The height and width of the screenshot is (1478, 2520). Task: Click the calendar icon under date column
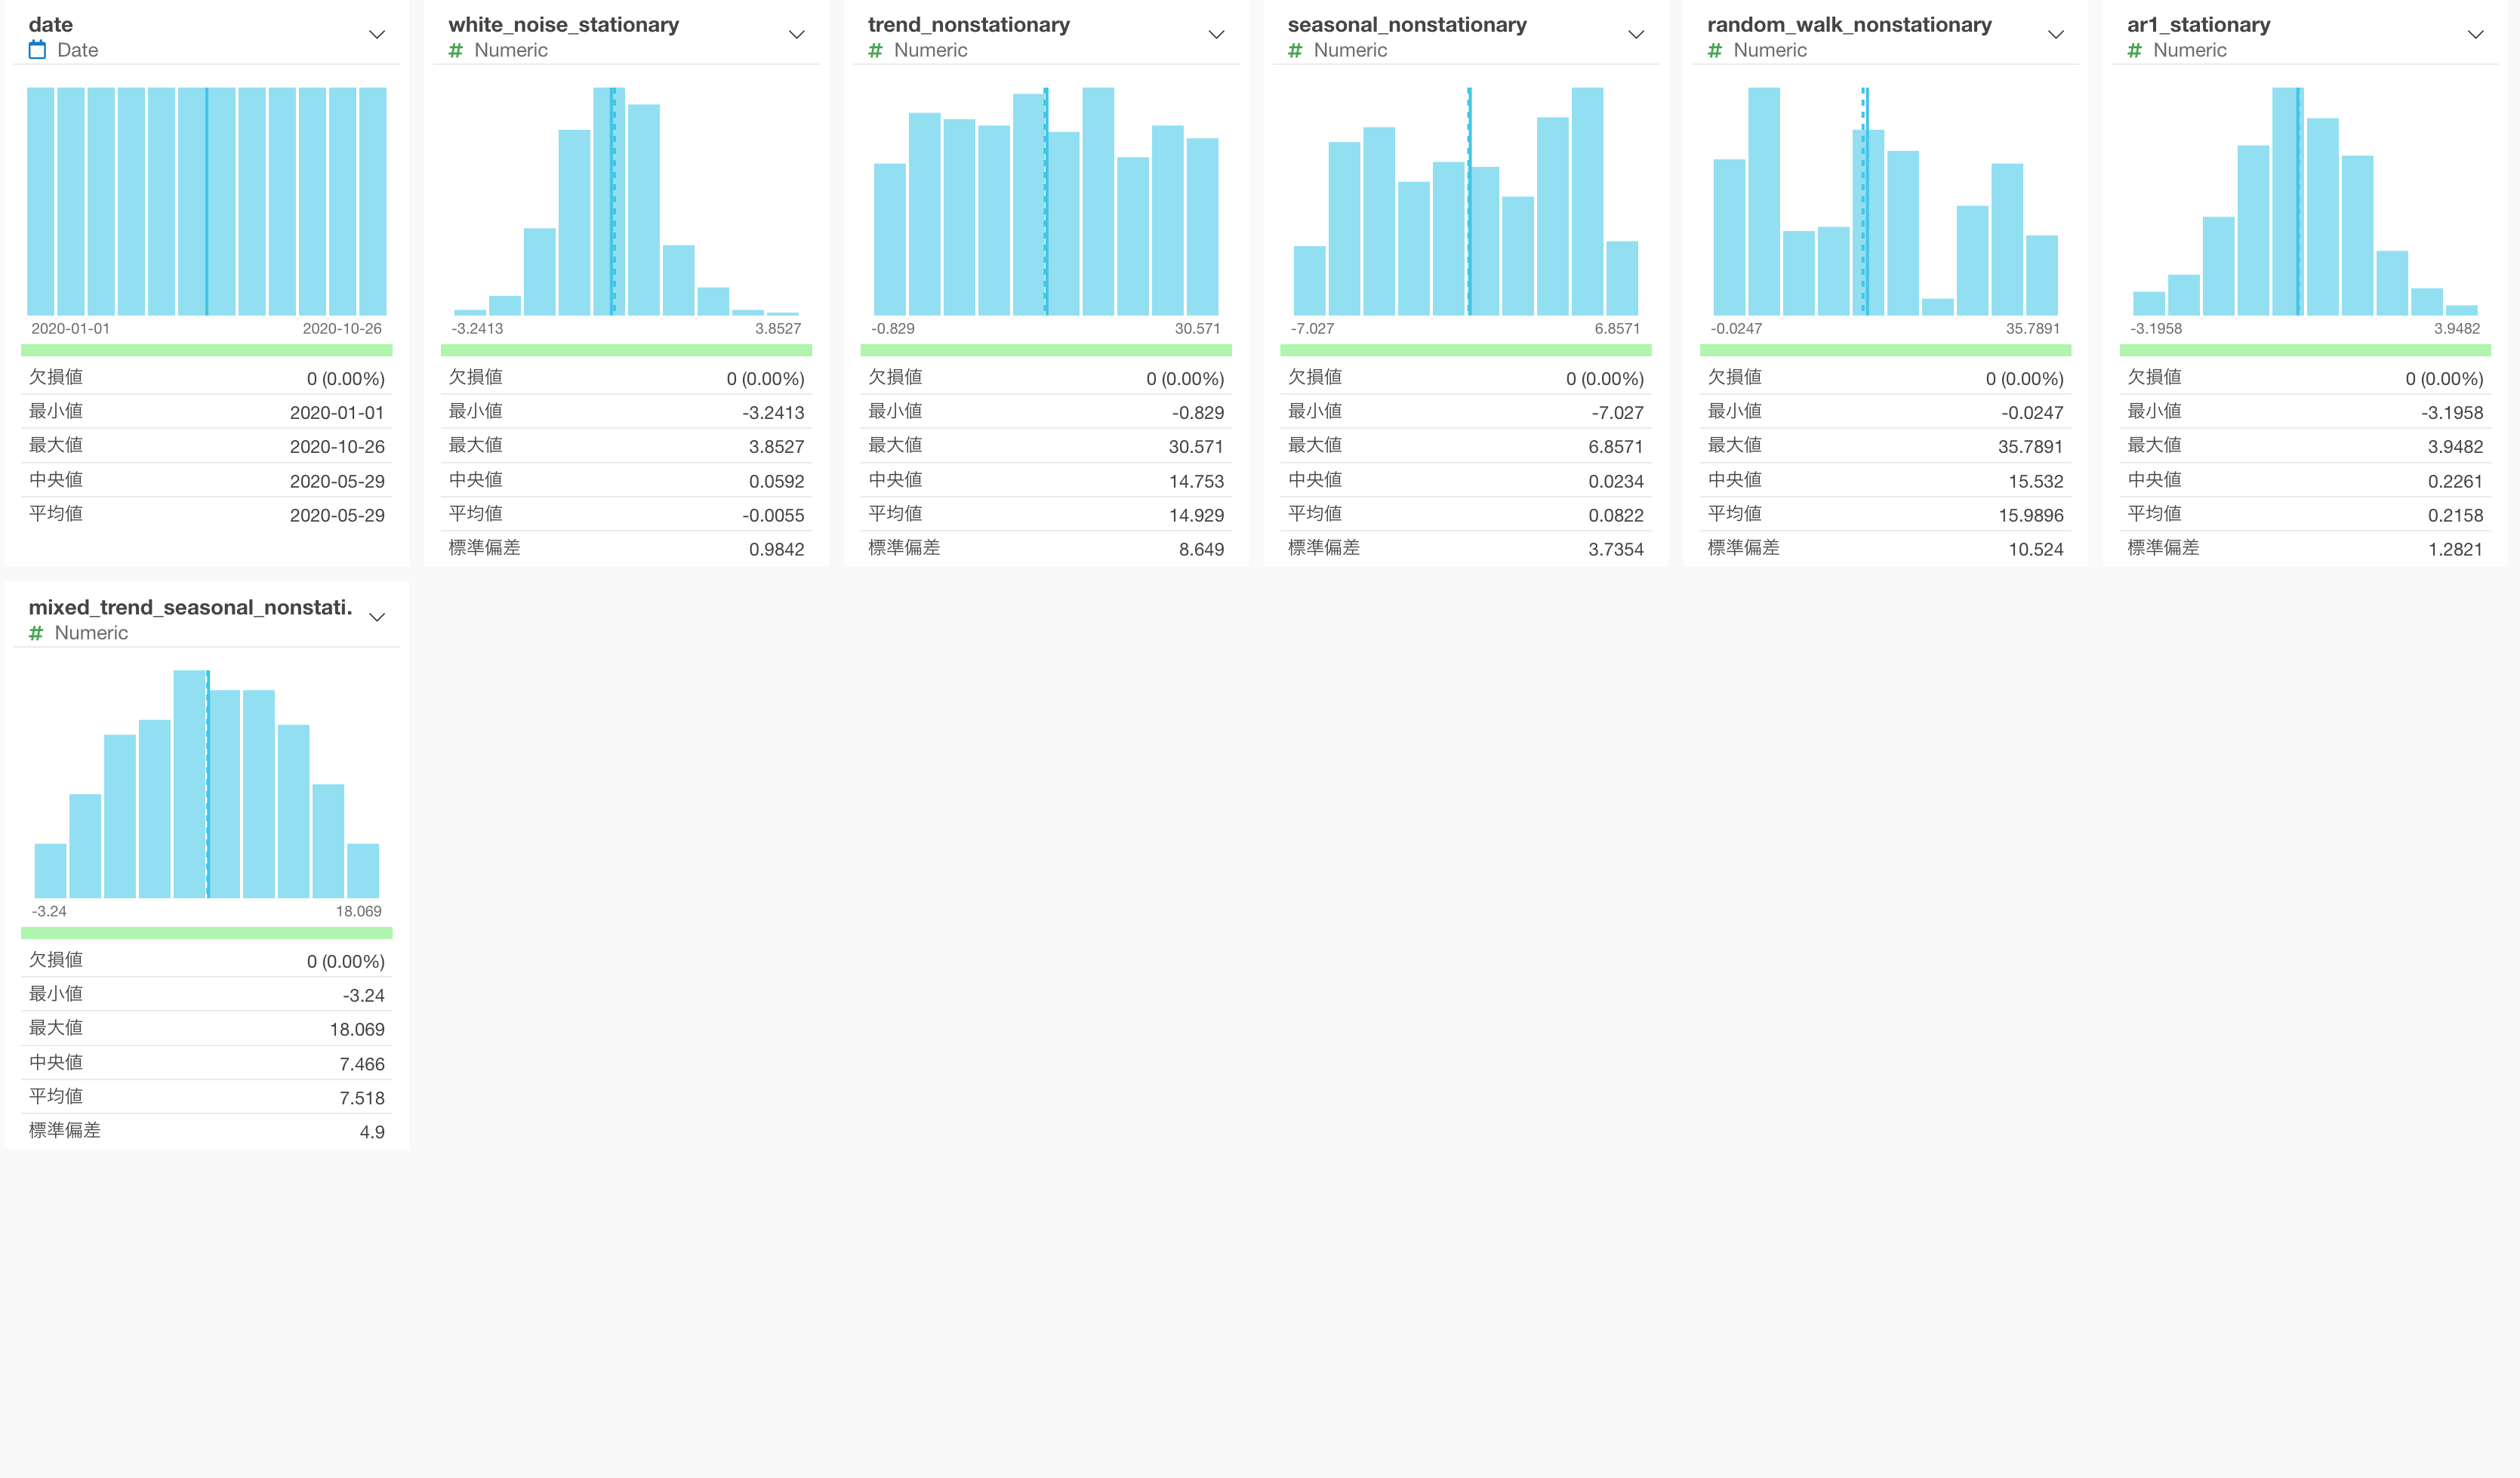click(x=37, y=50)
